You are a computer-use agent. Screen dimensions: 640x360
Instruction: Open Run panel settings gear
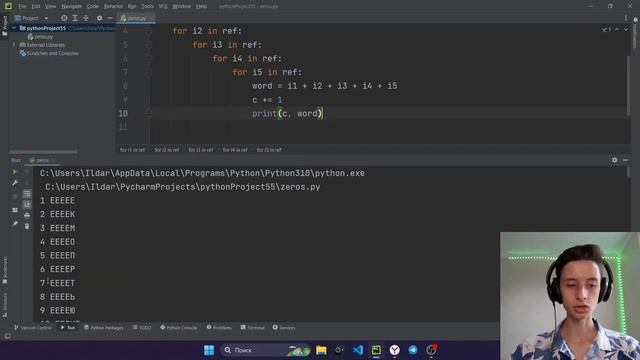point(614,160)
